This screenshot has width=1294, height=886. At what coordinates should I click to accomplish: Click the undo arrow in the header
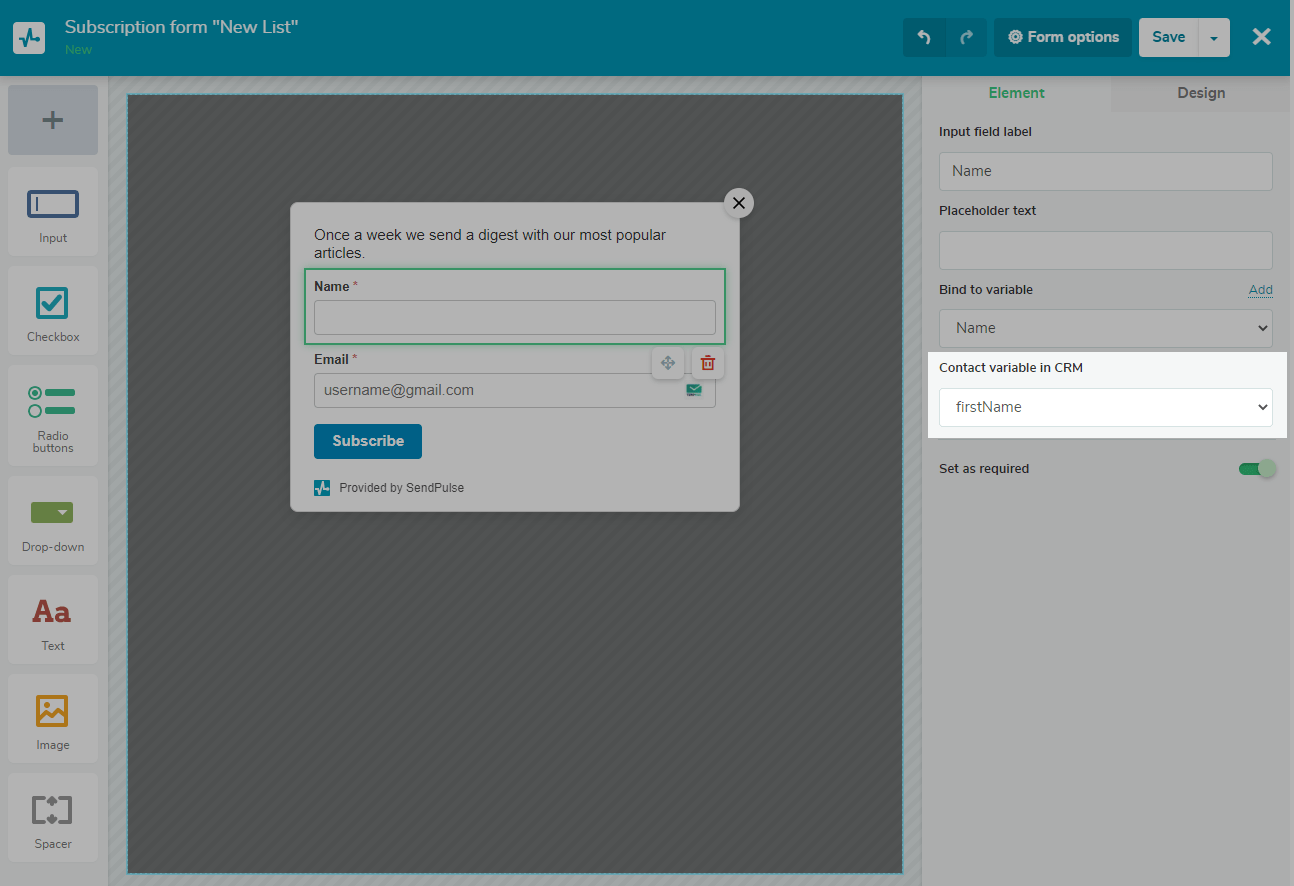click(x=924, y=38)
